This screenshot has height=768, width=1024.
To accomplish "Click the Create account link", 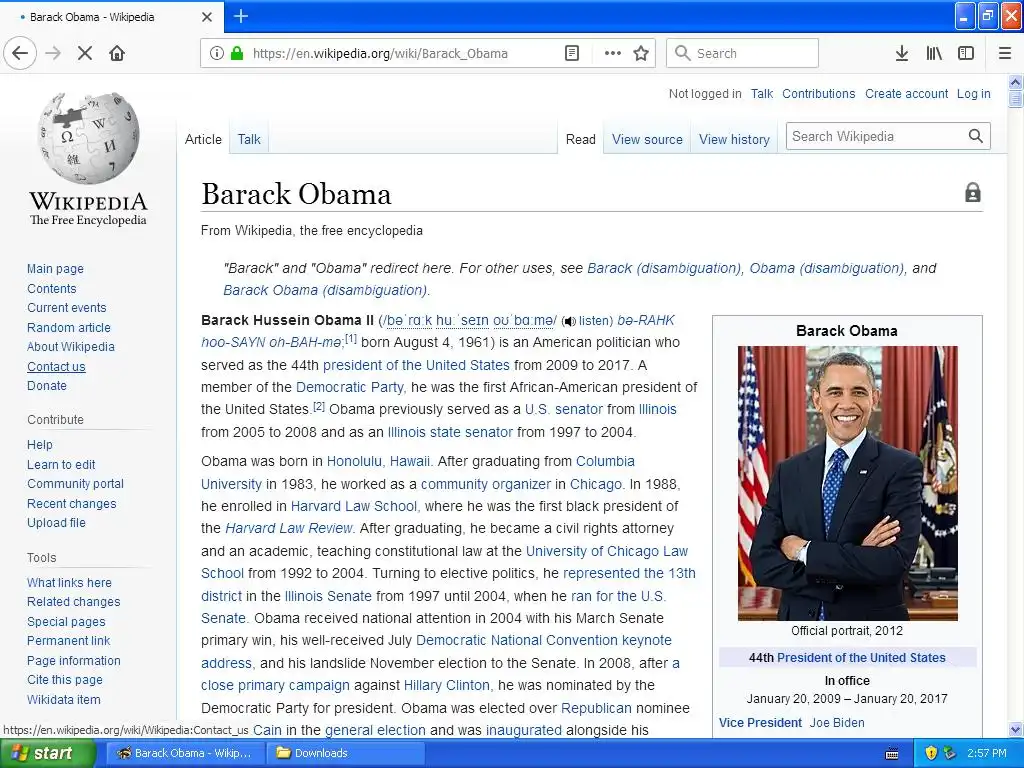I will (906, 93).
